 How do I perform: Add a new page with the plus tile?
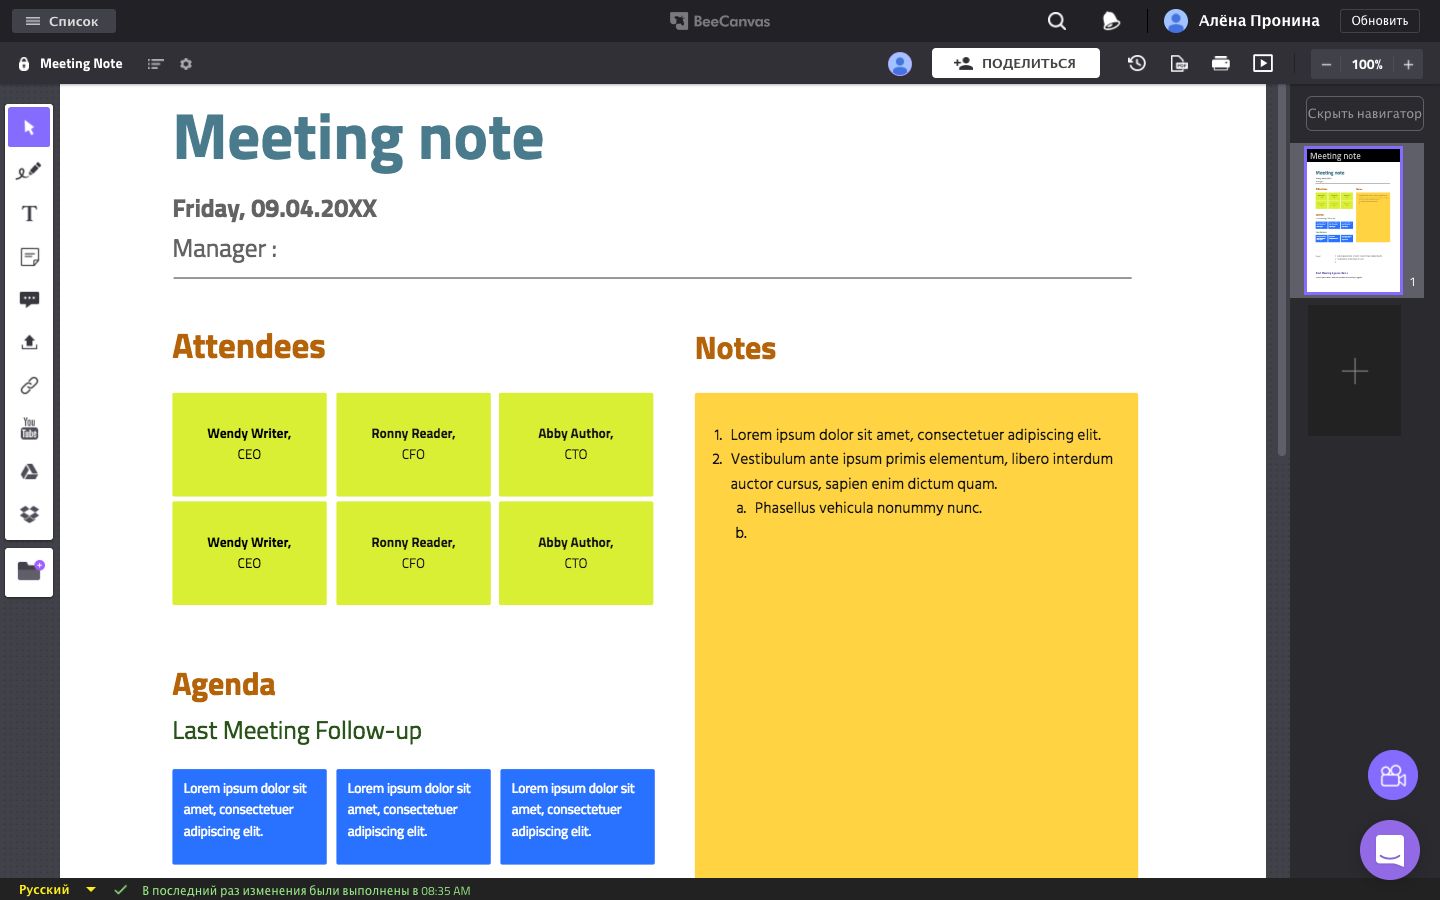[1354, 370]
